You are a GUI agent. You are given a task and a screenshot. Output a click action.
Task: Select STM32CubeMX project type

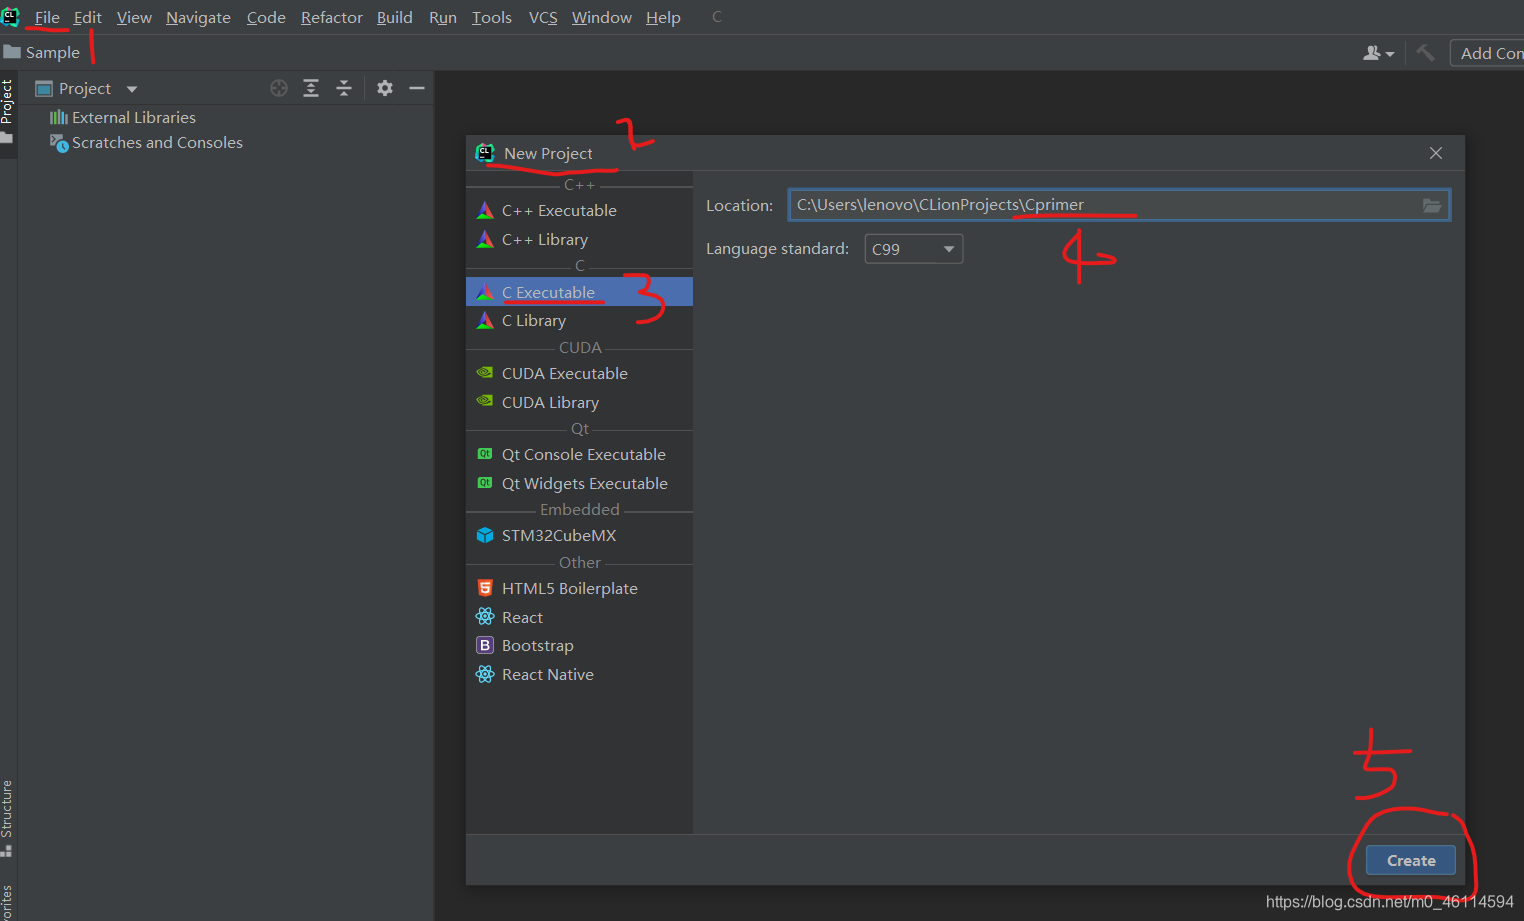coord(579,536)
